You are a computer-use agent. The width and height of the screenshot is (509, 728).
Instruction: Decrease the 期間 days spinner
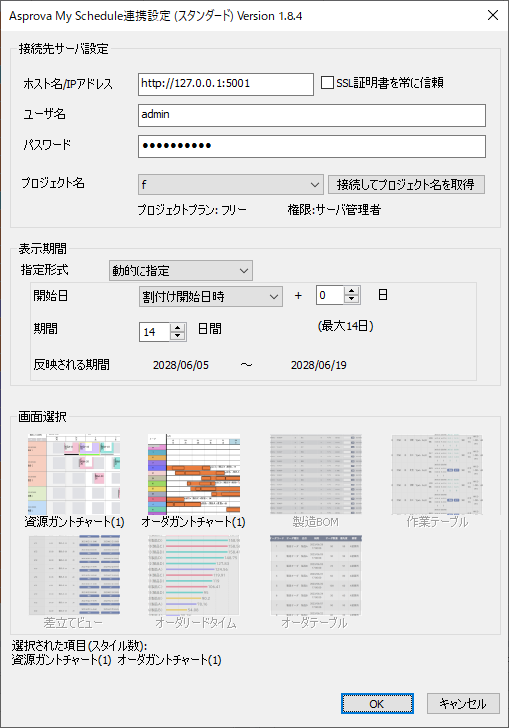click(x=178, y=336)
